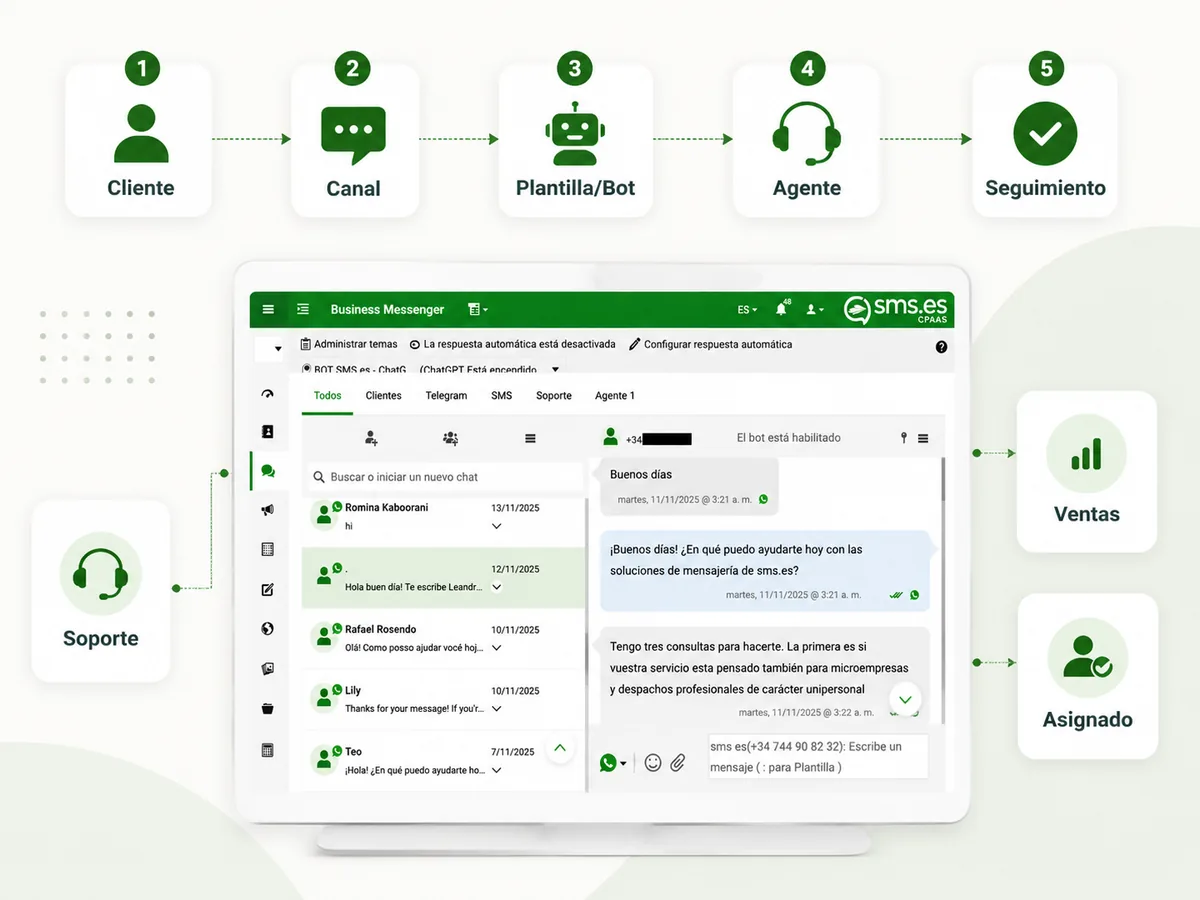Click the add contact icon
The width and height of the screenshot is (1200, 900).
click(x=371, y=438)
